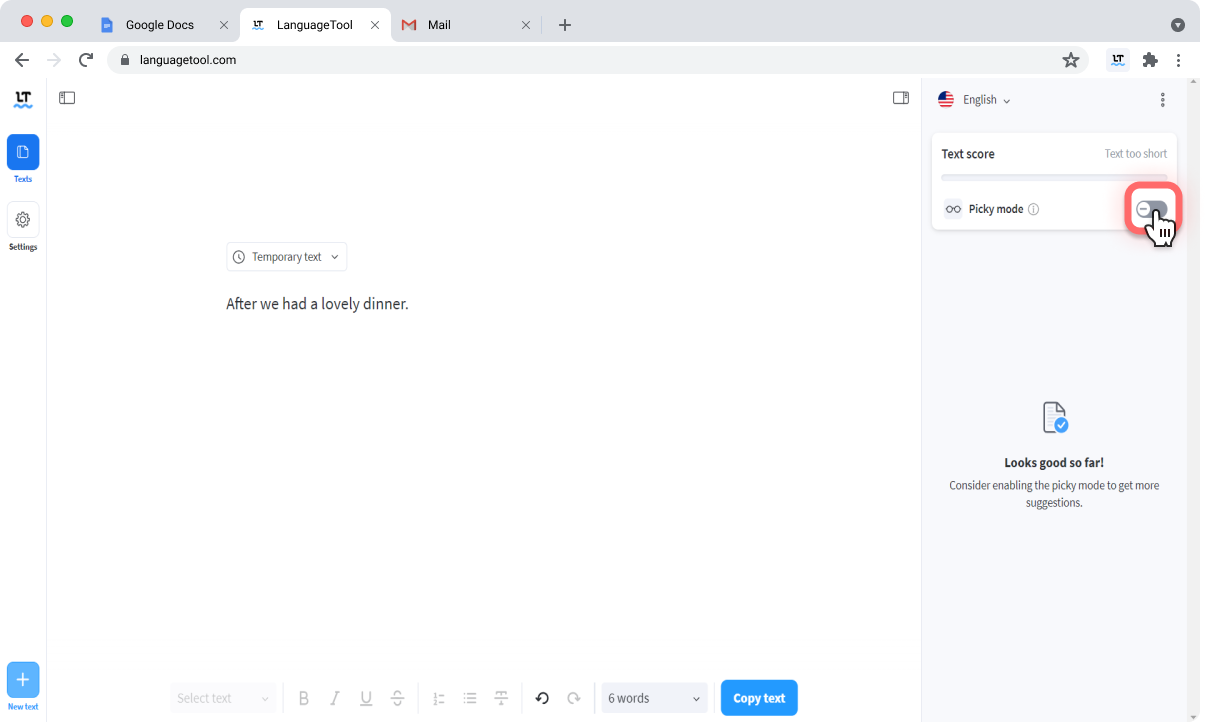Apply underline formatting
The width and height of the screenshot is (1207, 722).
coord(366,698)
